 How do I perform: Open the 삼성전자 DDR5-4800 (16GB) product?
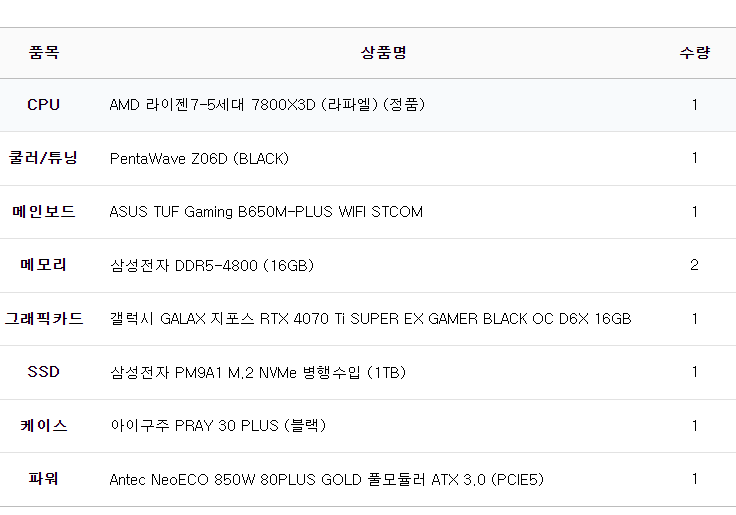tap(212, 265)
